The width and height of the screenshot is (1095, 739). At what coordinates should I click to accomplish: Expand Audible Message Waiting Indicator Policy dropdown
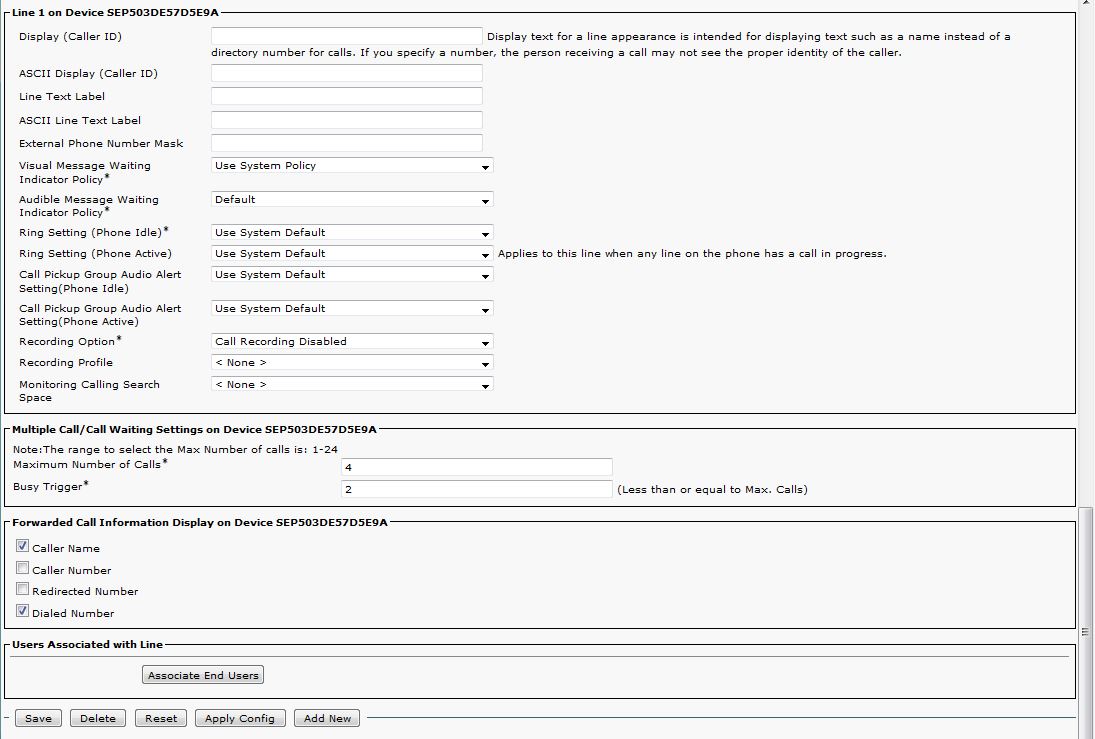point(352,200)
